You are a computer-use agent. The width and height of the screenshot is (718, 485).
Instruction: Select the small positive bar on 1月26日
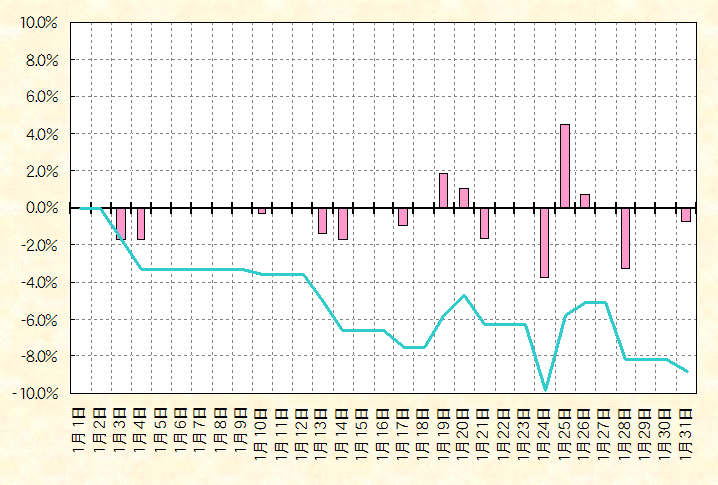(585, 201)
